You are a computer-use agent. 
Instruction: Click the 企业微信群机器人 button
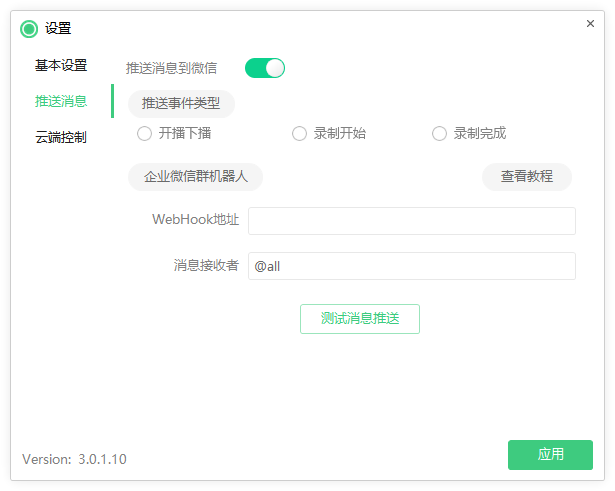click(x=195, y=177)
